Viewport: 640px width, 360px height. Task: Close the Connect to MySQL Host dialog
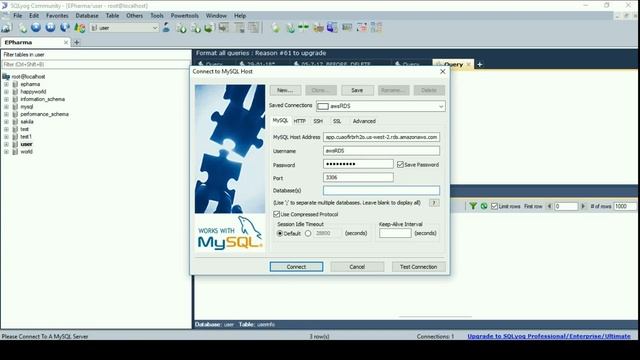pos(443,71)
